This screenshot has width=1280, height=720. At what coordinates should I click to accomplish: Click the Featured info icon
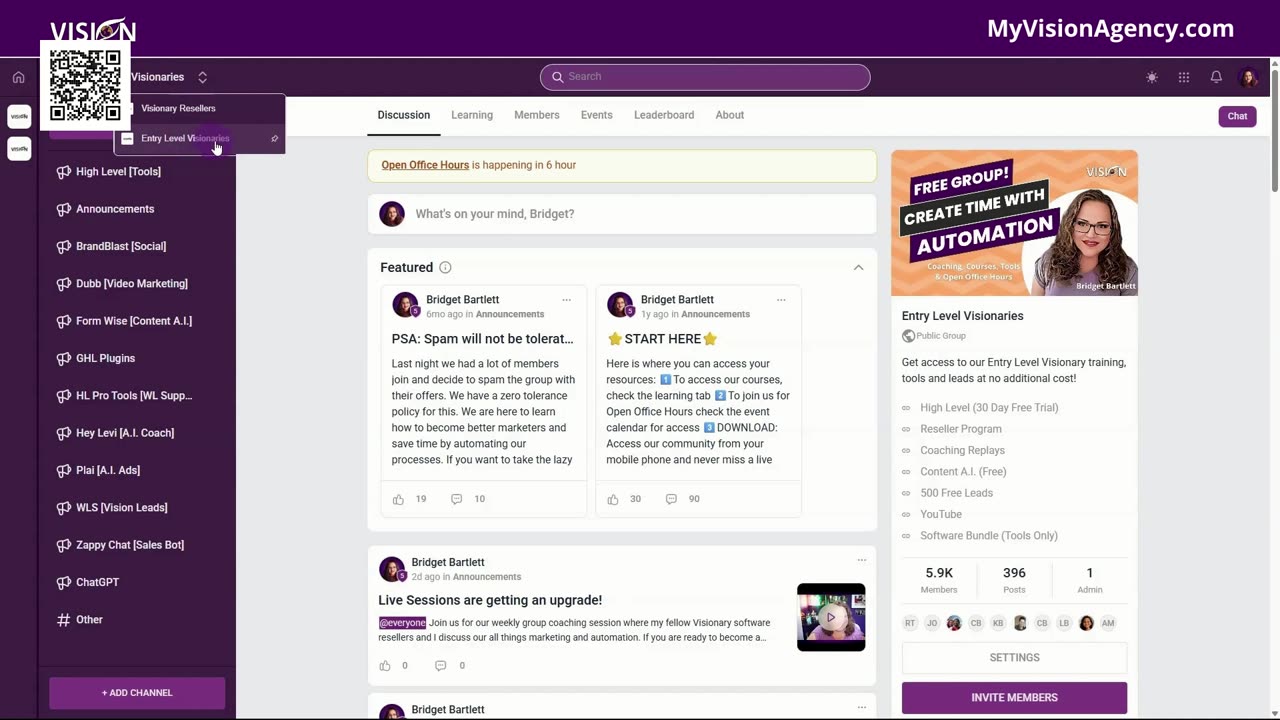445,267
